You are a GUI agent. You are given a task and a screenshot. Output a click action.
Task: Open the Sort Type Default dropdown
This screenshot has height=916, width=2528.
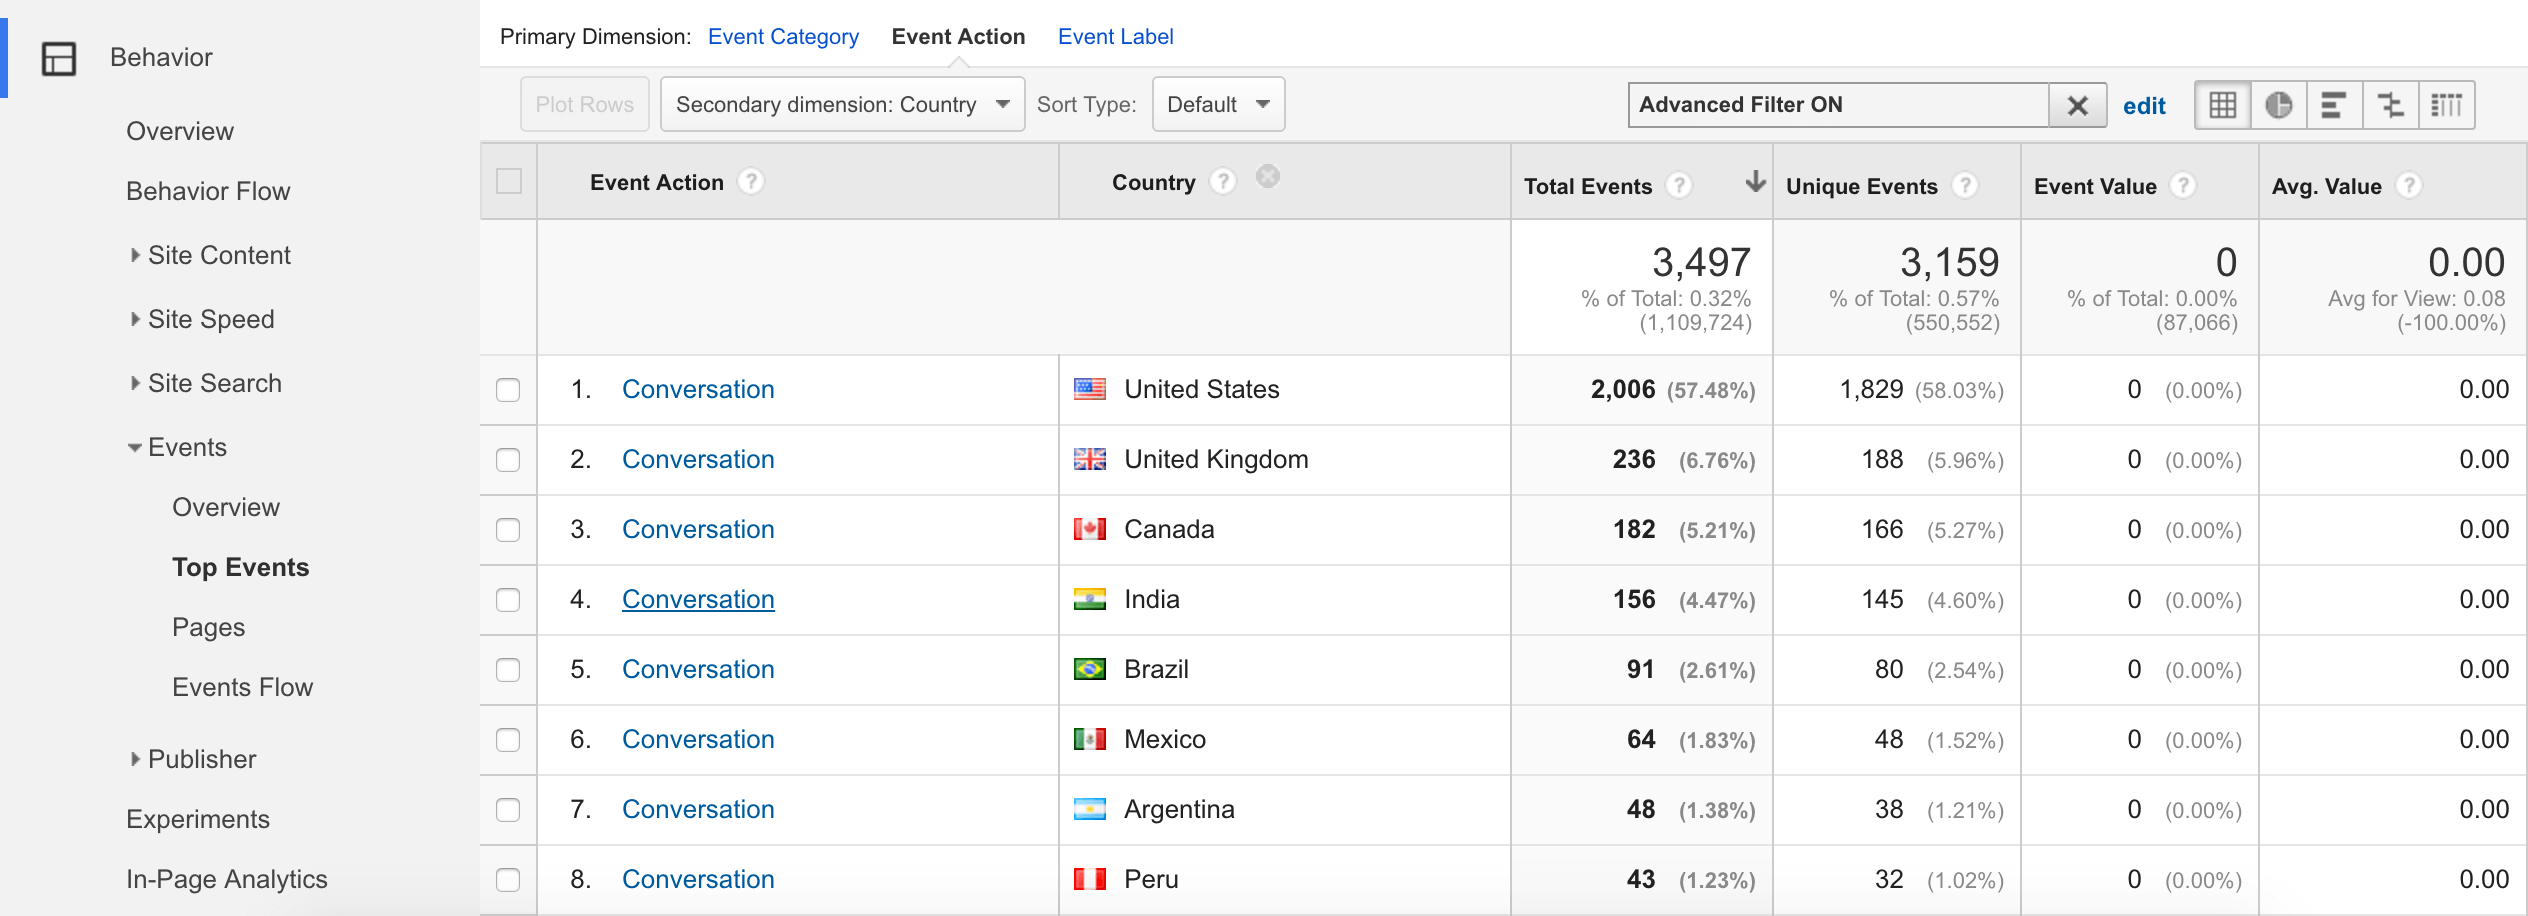click(1218, 104)
